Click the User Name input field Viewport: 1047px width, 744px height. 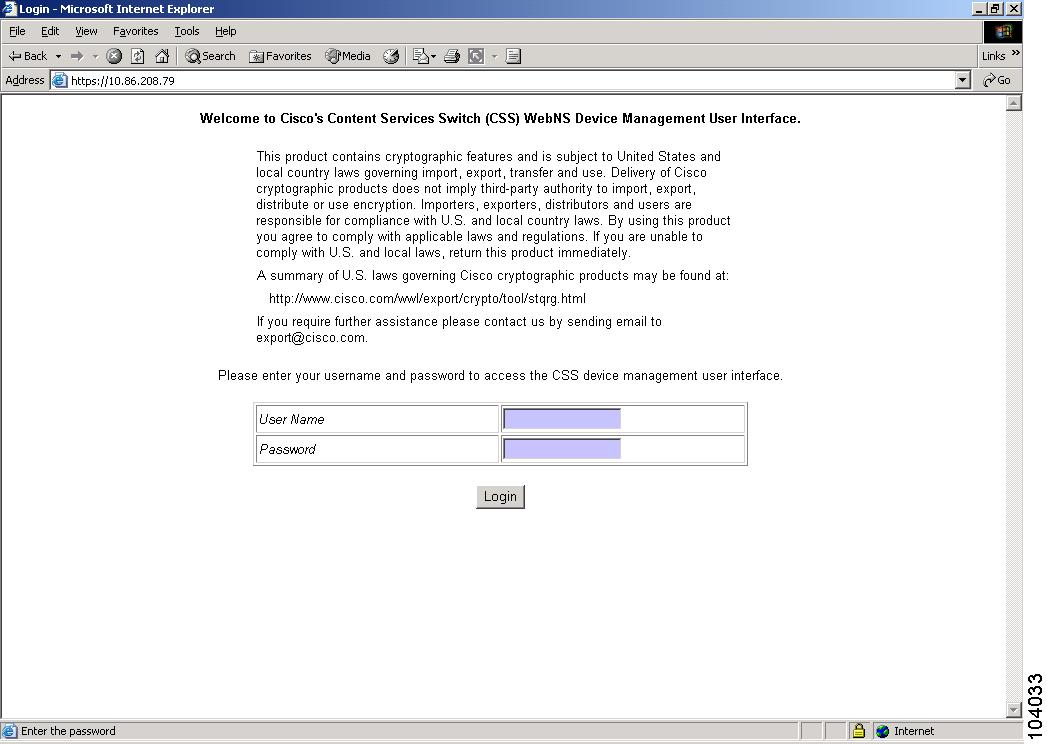point(562,419)
